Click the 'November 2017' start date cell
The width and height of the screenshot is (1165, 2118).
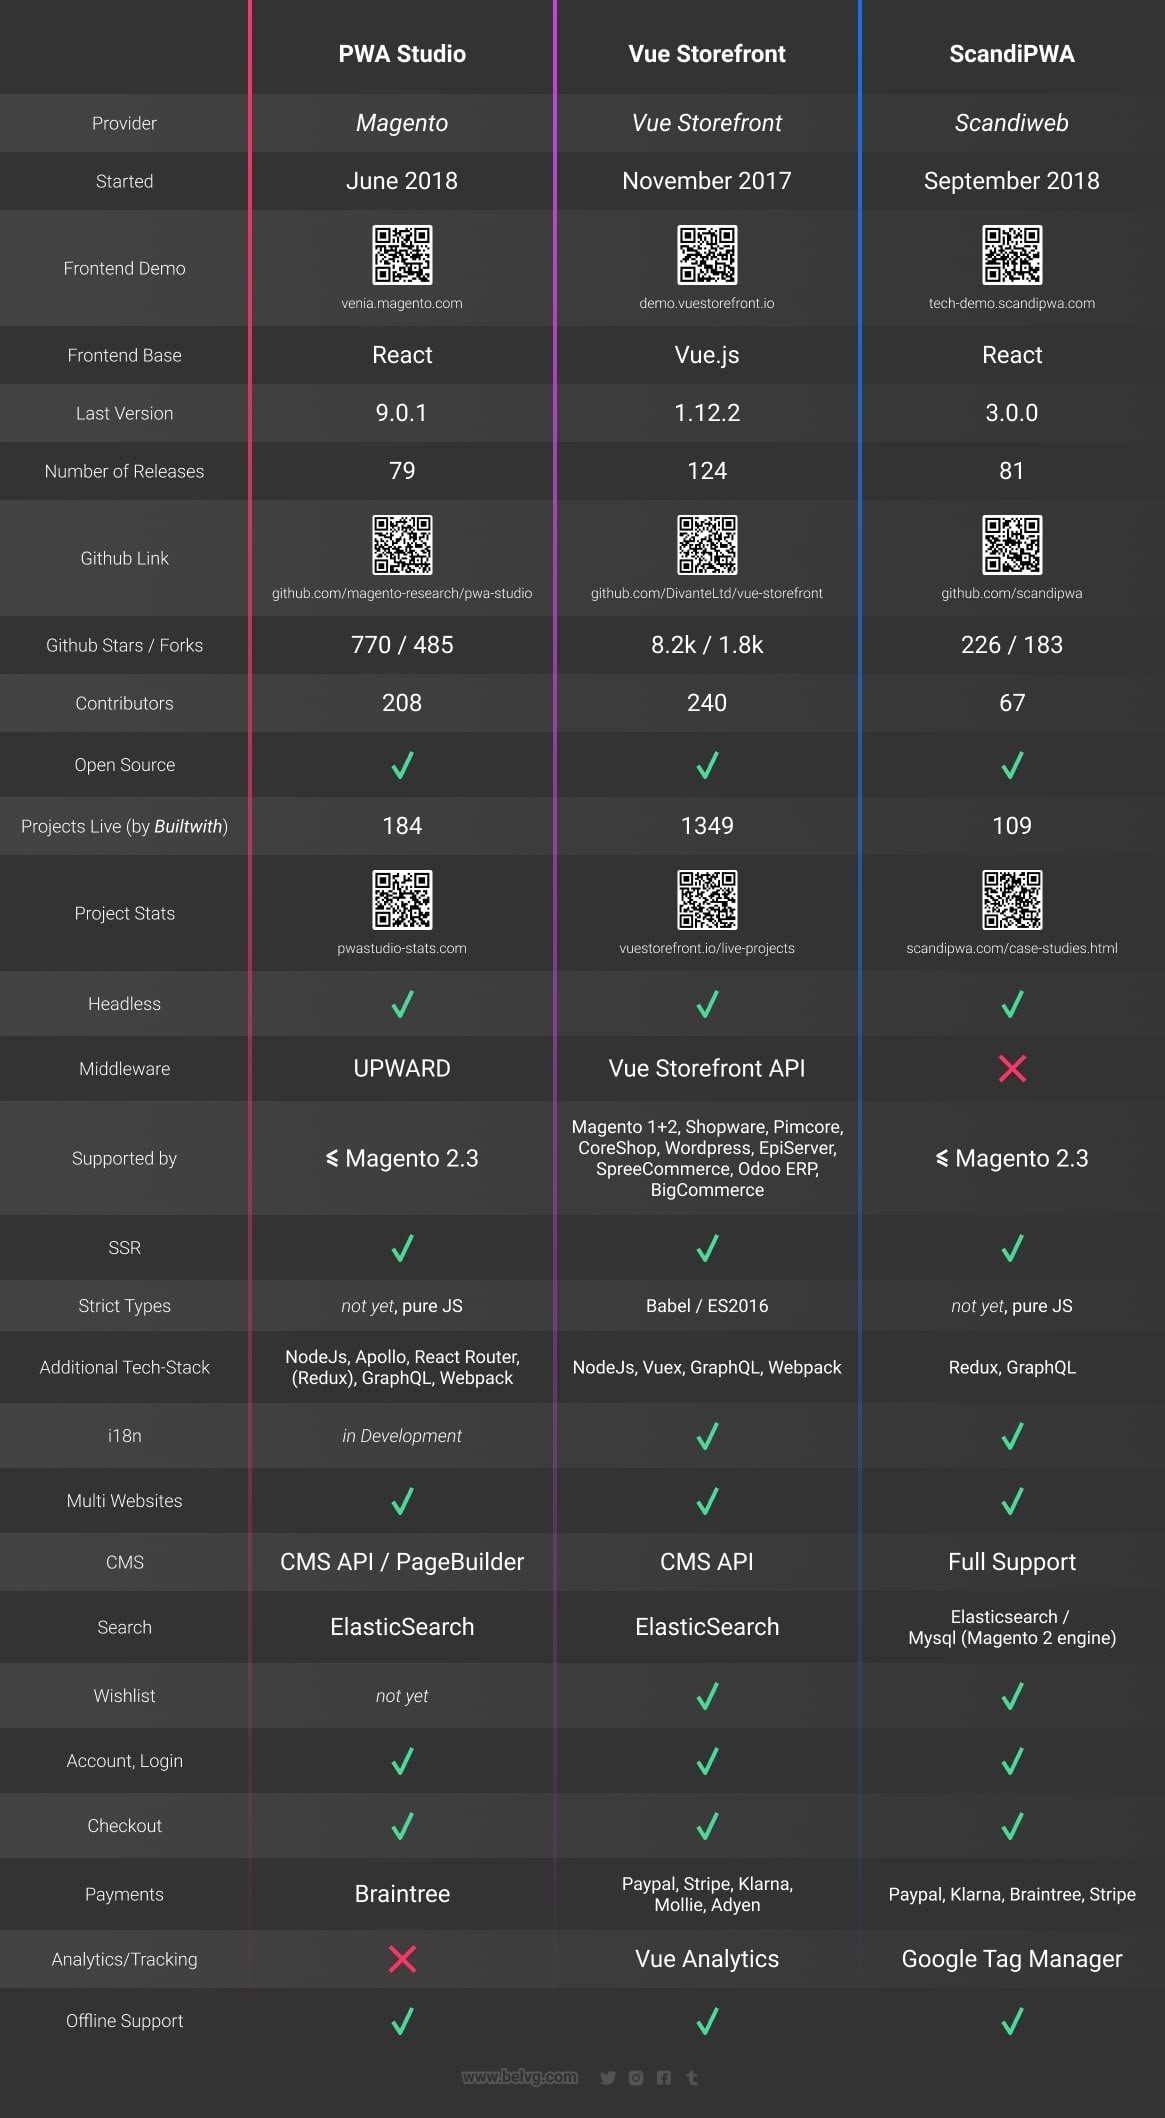(707, 181)
